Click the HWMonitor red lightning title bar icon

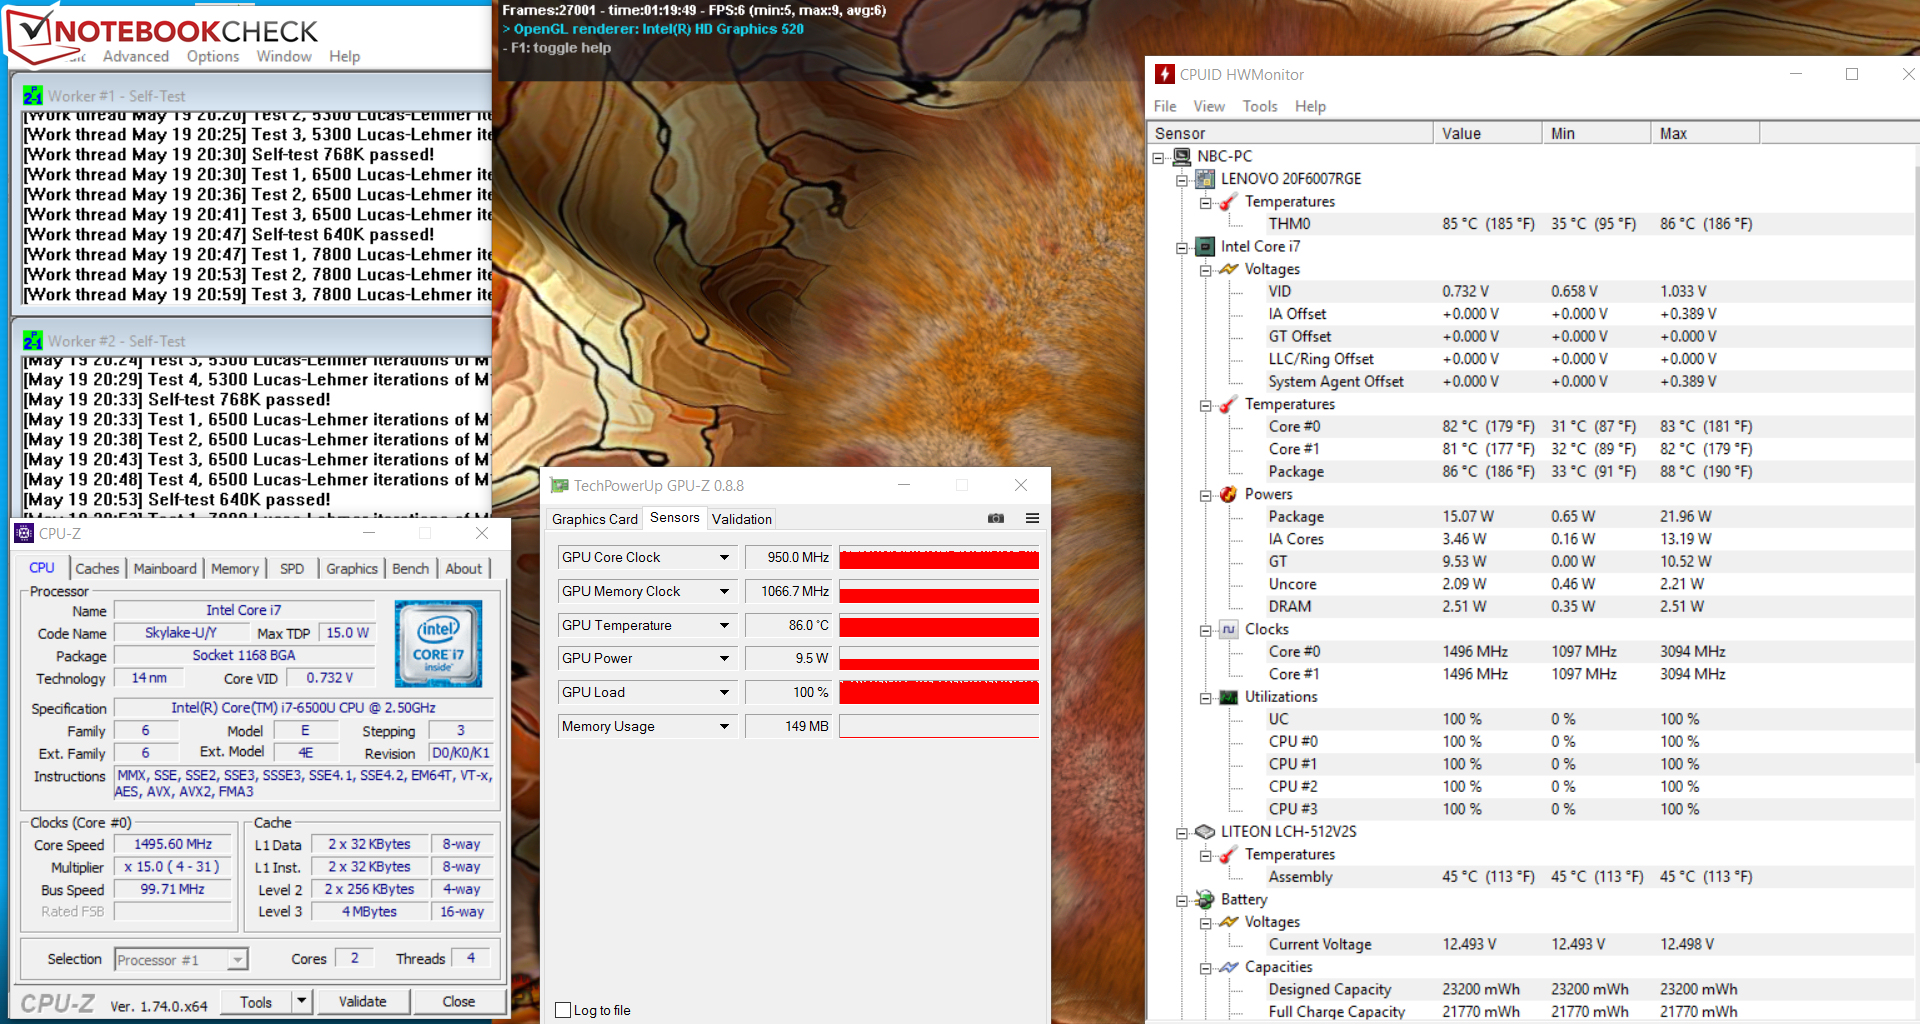(1165, 74)
